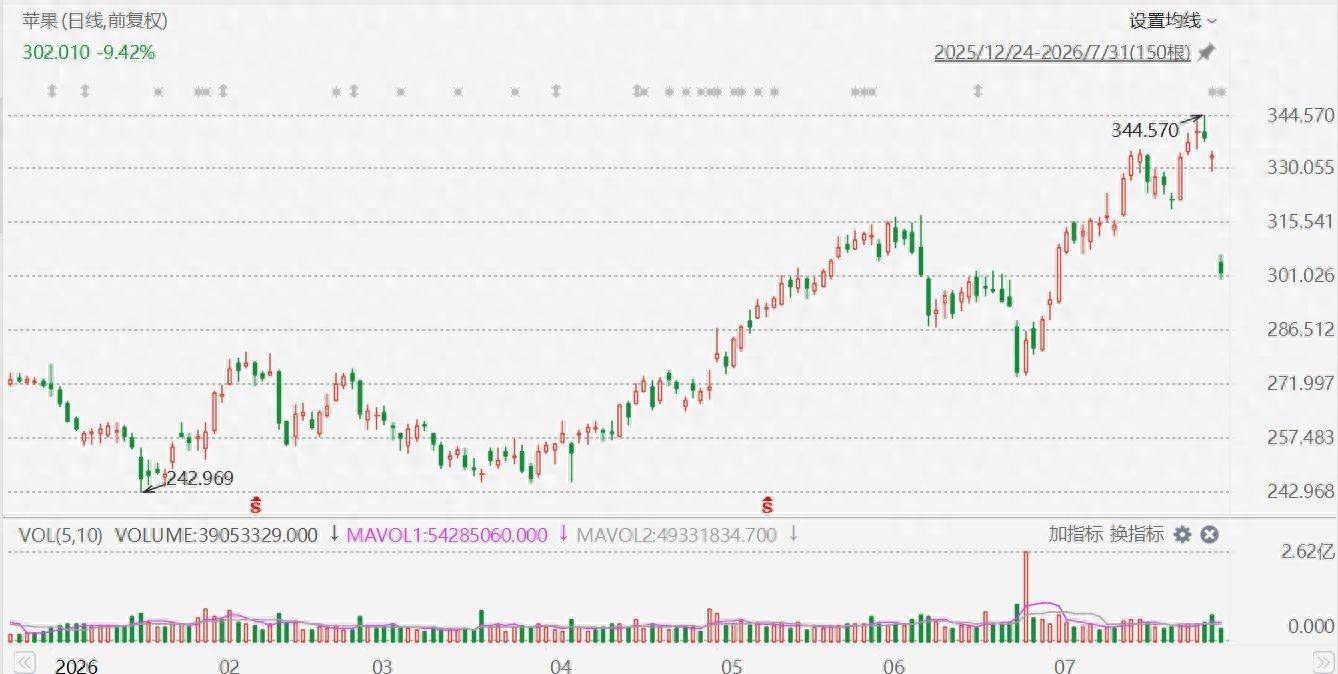
Task: Click the 315.541 price axis label
Action: [1300, 221]
